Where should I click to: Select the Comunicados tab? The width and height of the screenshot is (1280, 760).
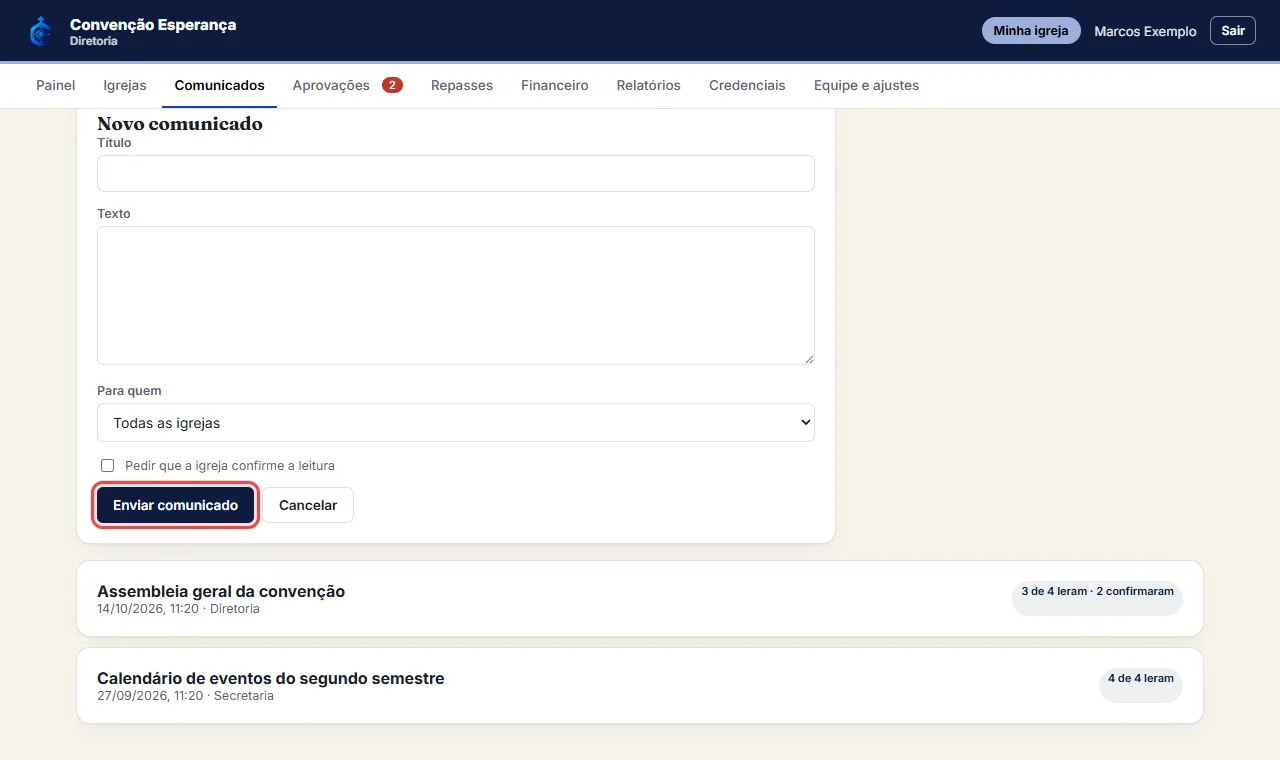pos(220,86)
